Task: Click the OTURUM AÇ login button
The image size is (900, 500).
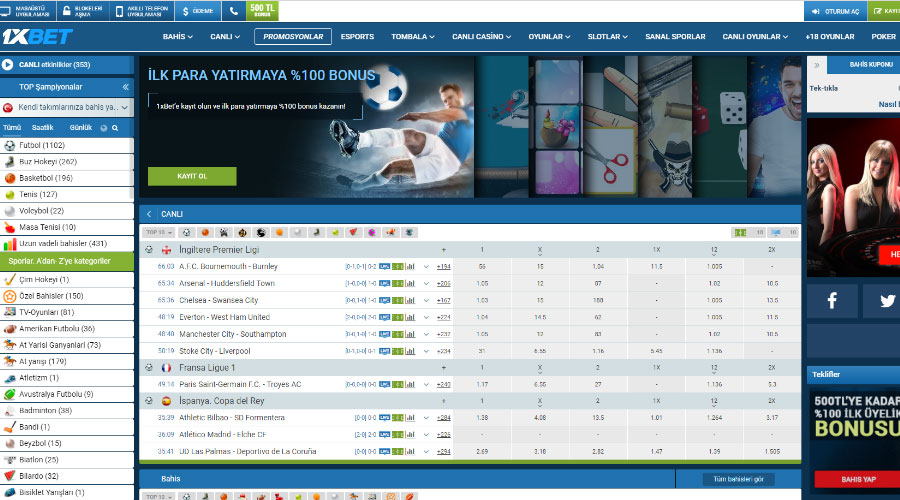Action: click(x=836, y=11)
